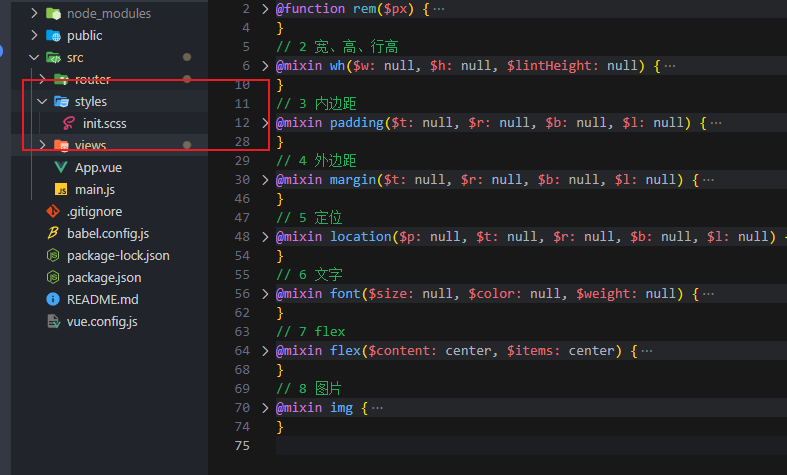Screen dimensions: 787x475
Task: Click the folded ellipsis after rem($px)
Action: (x=439, y=9)
